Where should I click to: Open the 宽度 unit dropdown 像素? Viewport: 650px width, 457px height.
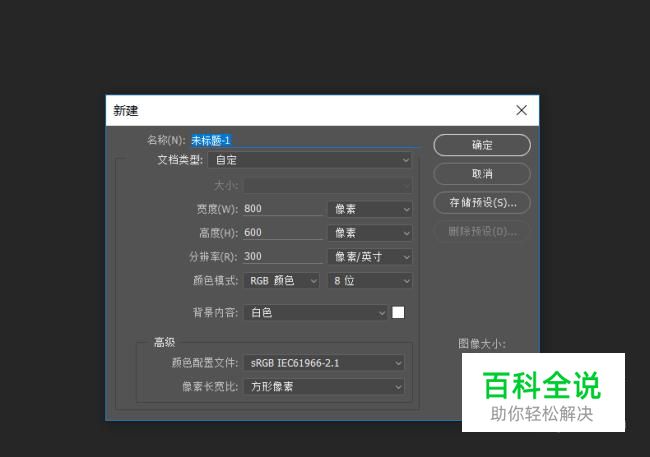coord(370,209)
